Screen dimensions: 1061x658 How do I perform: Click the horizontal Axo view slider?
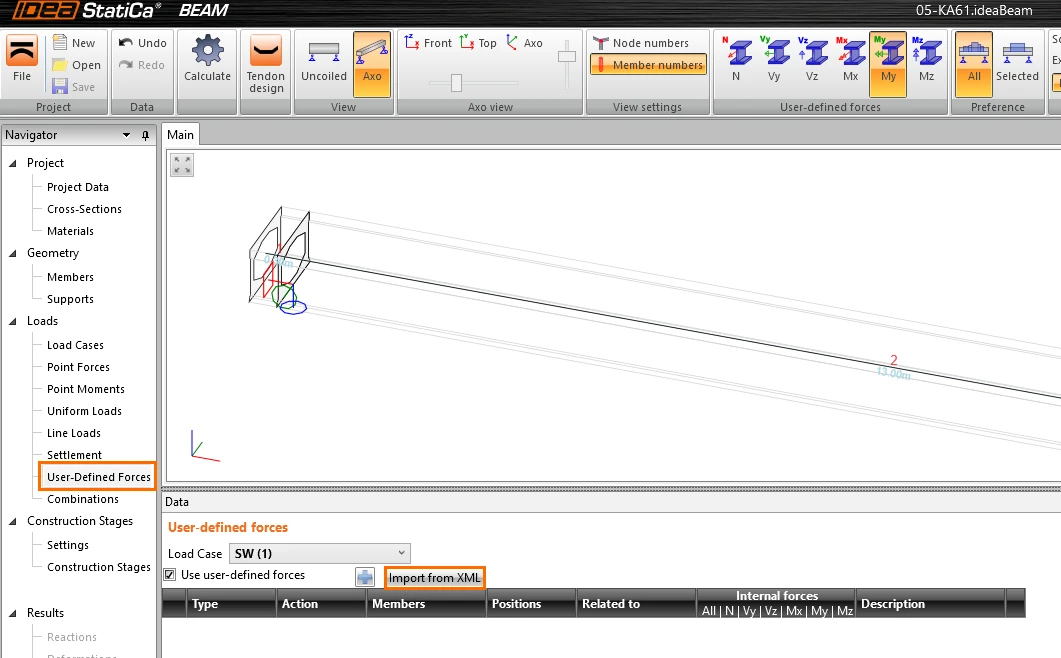coord(456,83)
